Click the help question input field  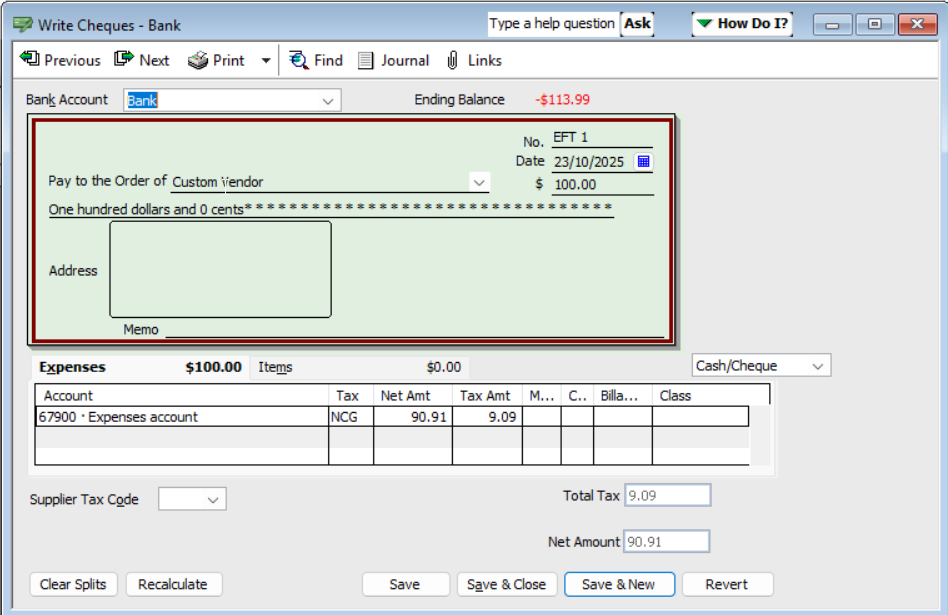point(553,24)
